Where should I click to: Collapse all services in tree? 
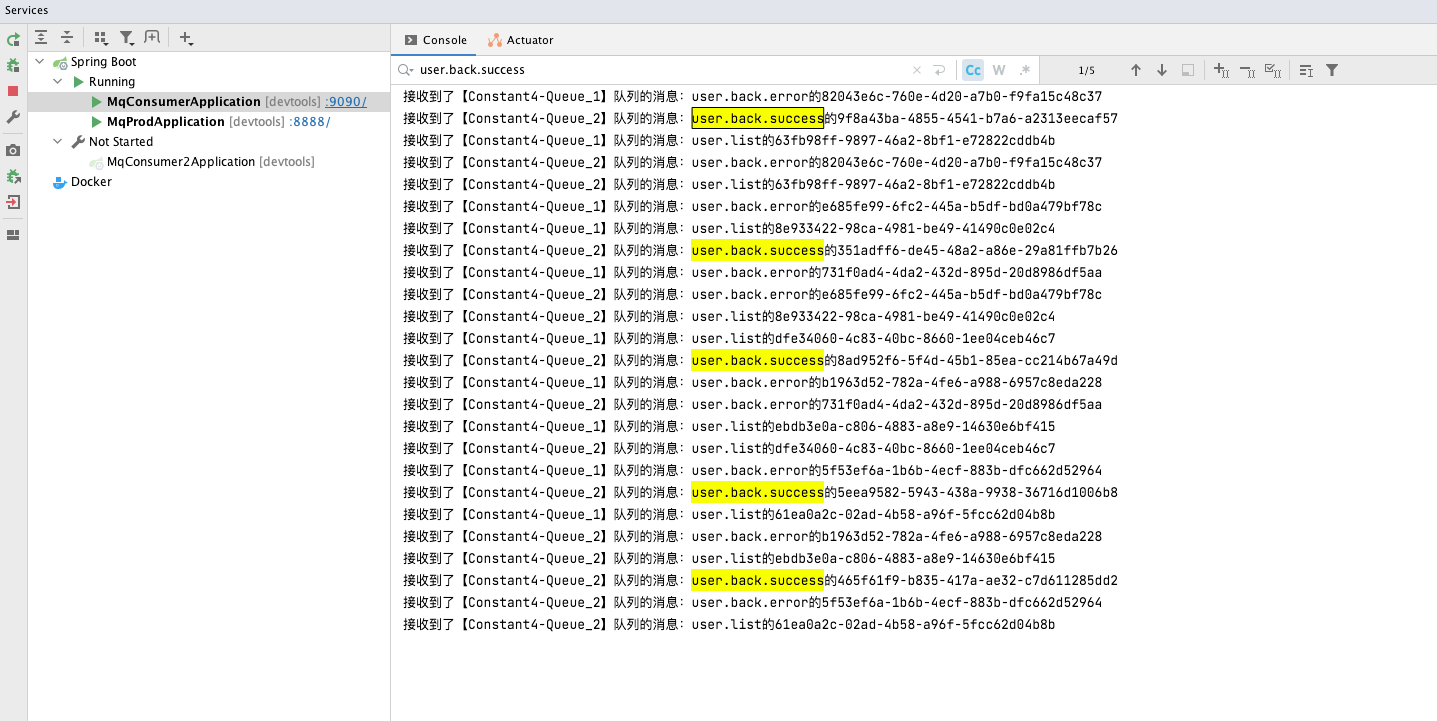pyautogui.click(x=66, y=38)
